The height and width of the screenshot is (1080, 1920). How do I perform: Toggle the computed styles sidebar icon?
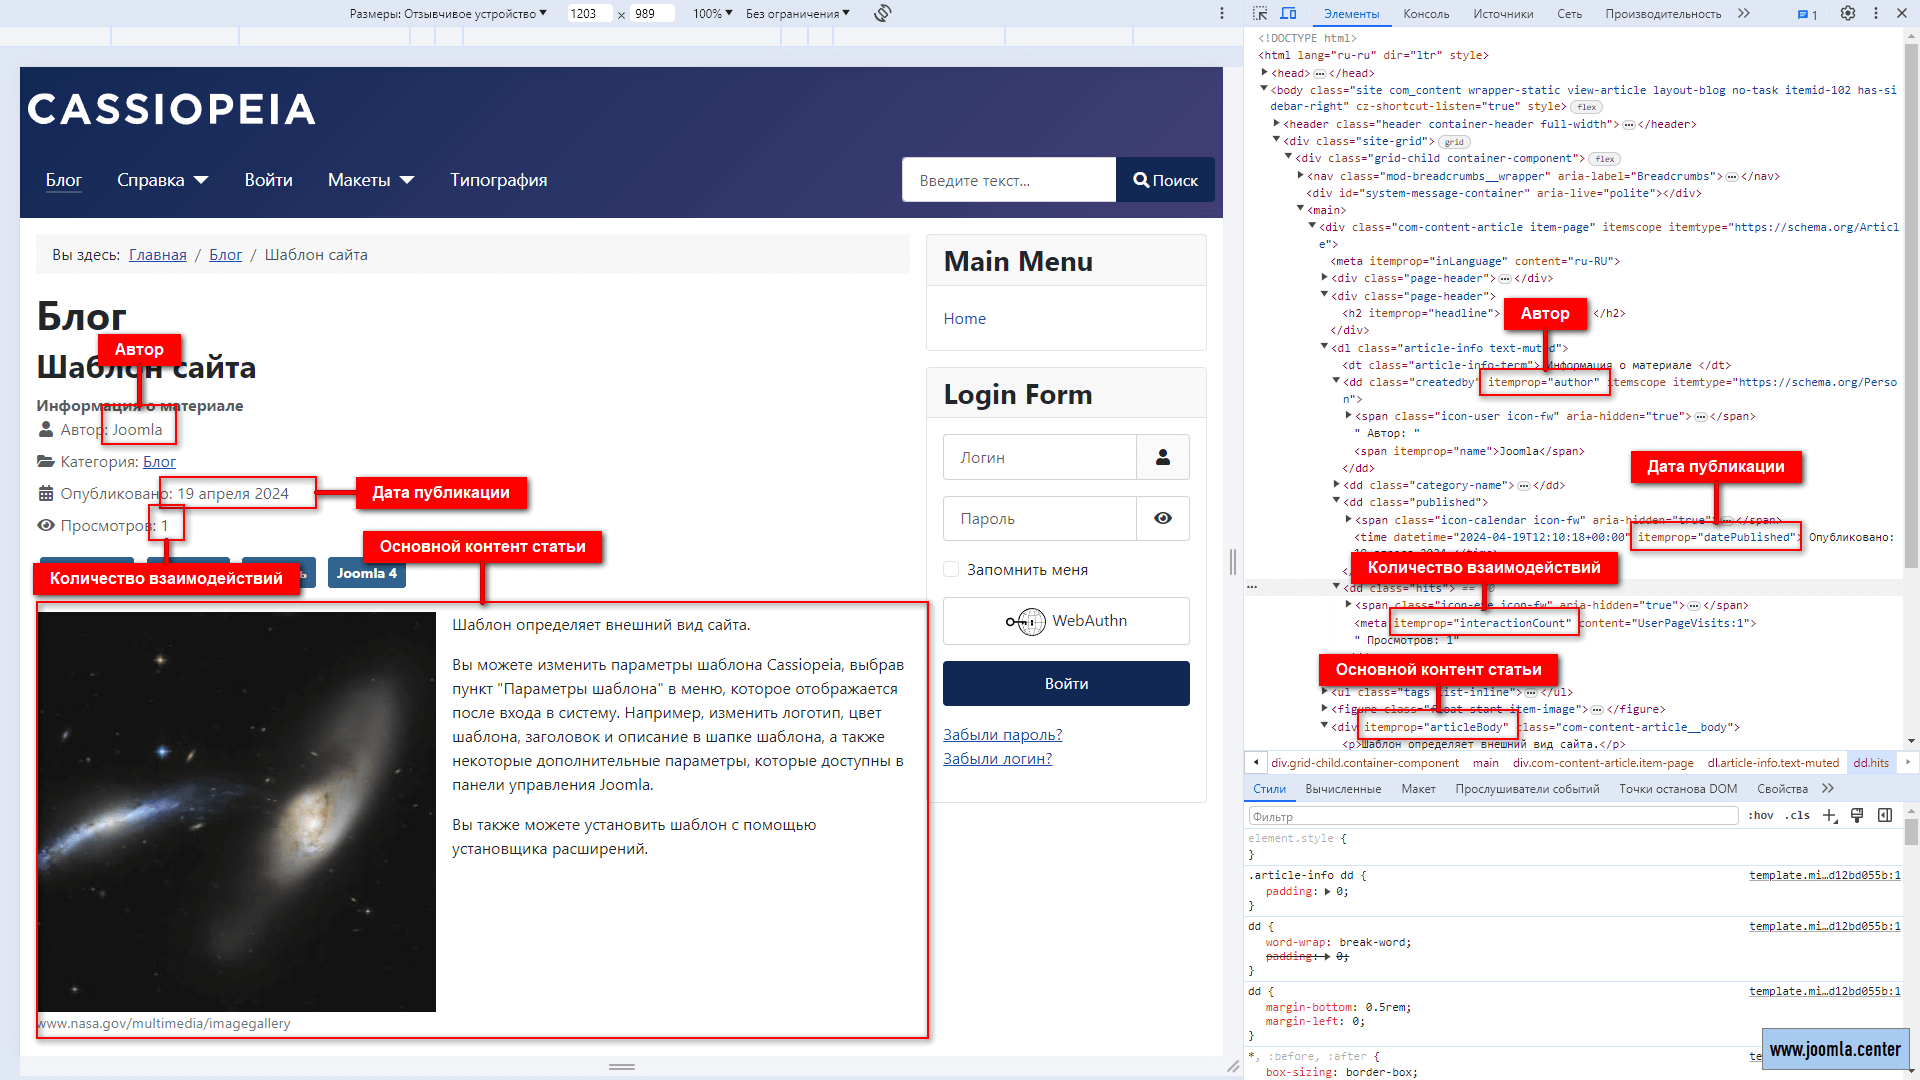pos(1885,816)
